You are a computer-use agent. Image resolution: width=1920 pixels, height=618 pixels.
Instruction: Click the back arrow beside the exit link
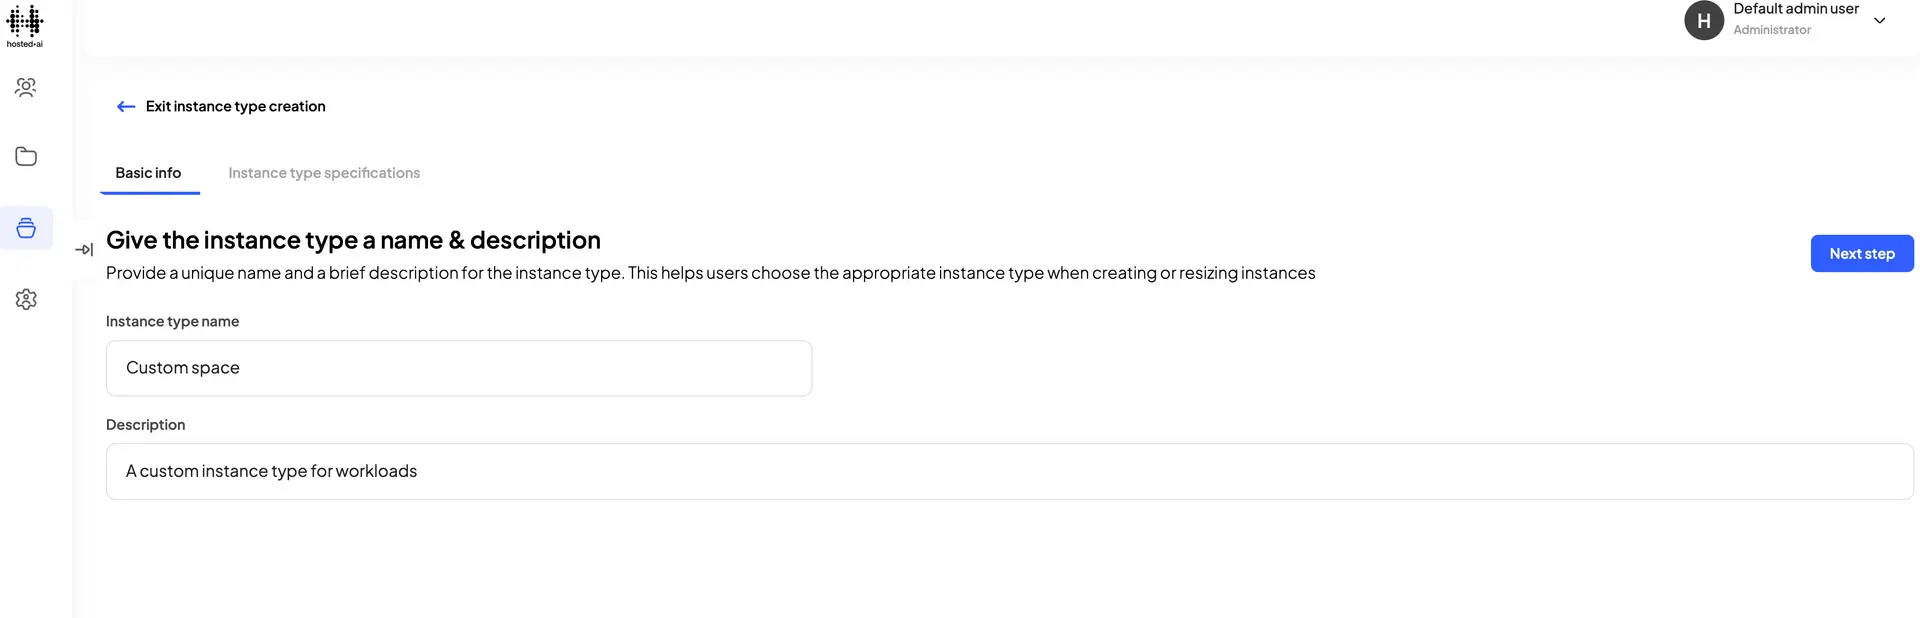click(x=125, y=106)
